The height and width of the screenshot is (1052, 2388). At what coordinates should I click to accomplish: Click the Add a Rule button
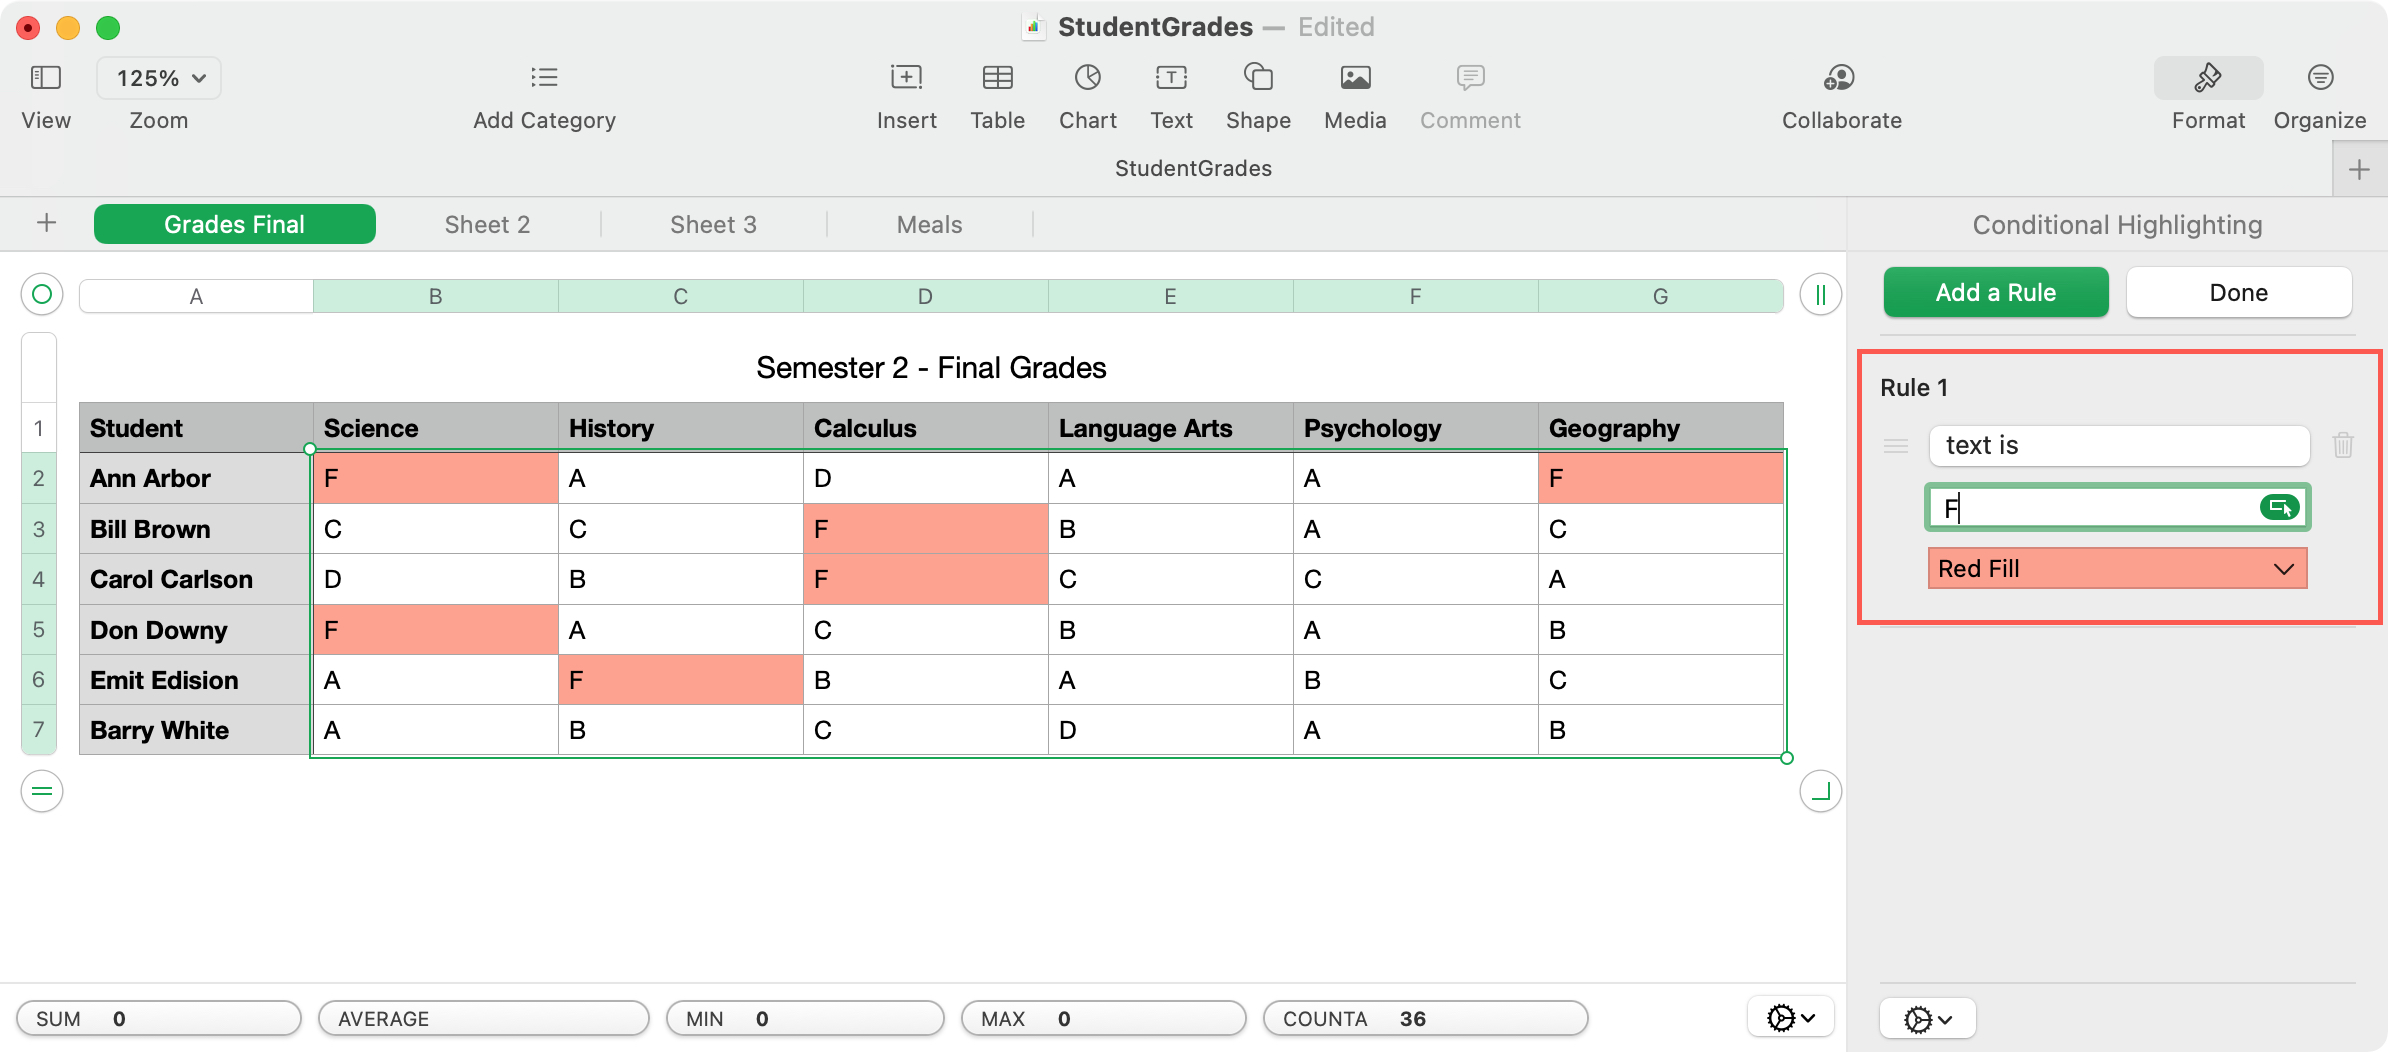click(x=1995, y=292)
